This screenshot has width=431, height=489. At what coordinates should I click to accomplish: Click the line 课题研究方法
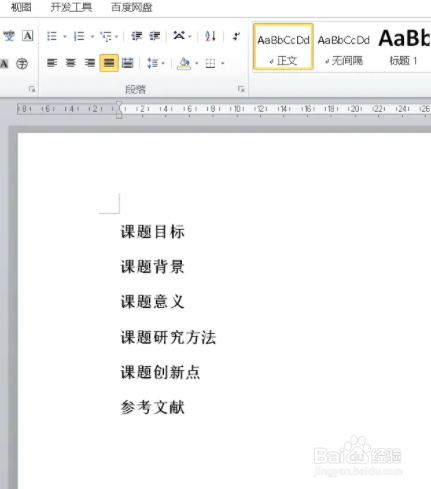[169, 337]
